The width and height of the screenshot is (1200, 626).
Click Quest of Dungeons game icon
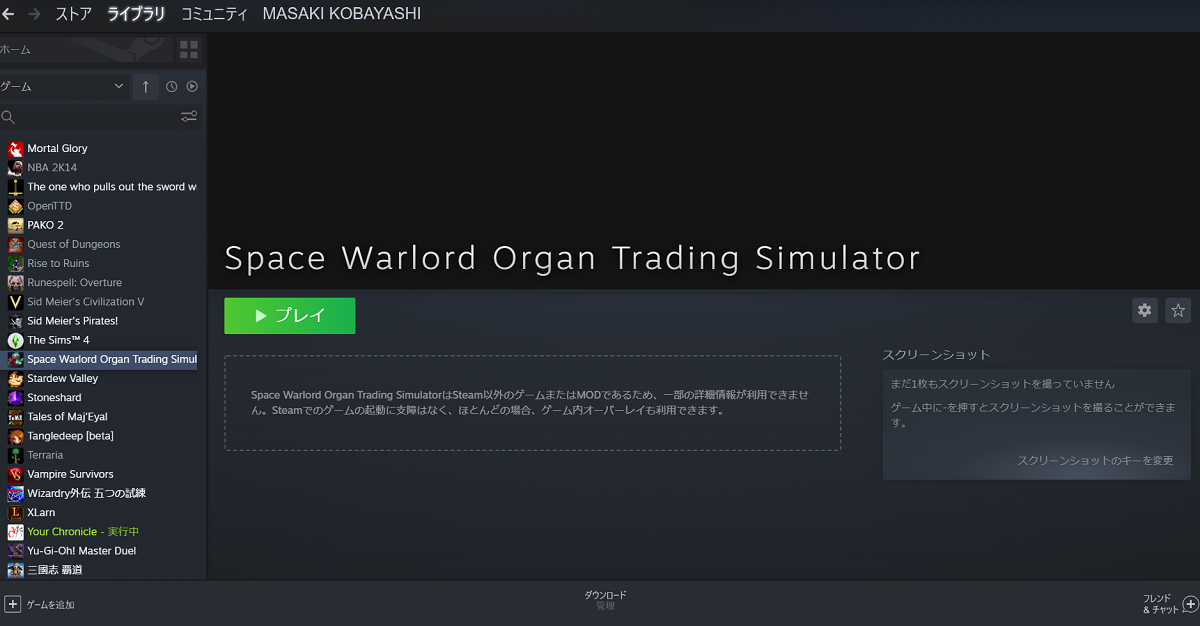[x=16, y=244]
